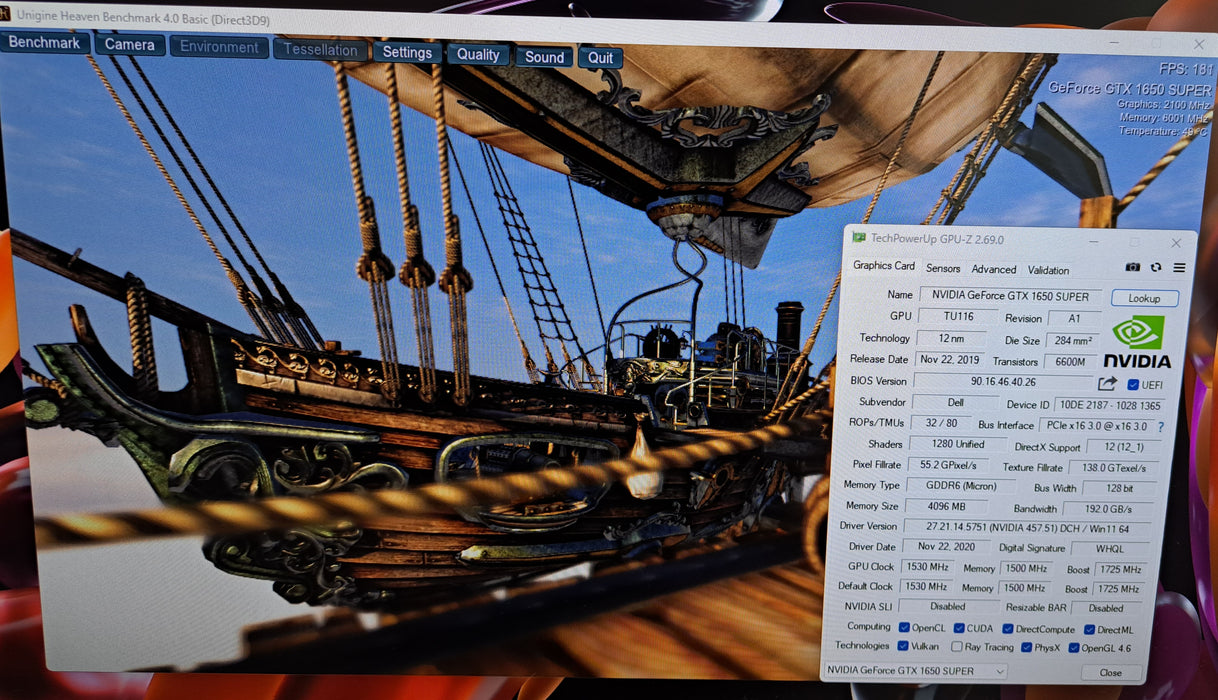Click the Temperature readout in Heaven overlay
The image size is (1218, 700).
(1165, 131)
